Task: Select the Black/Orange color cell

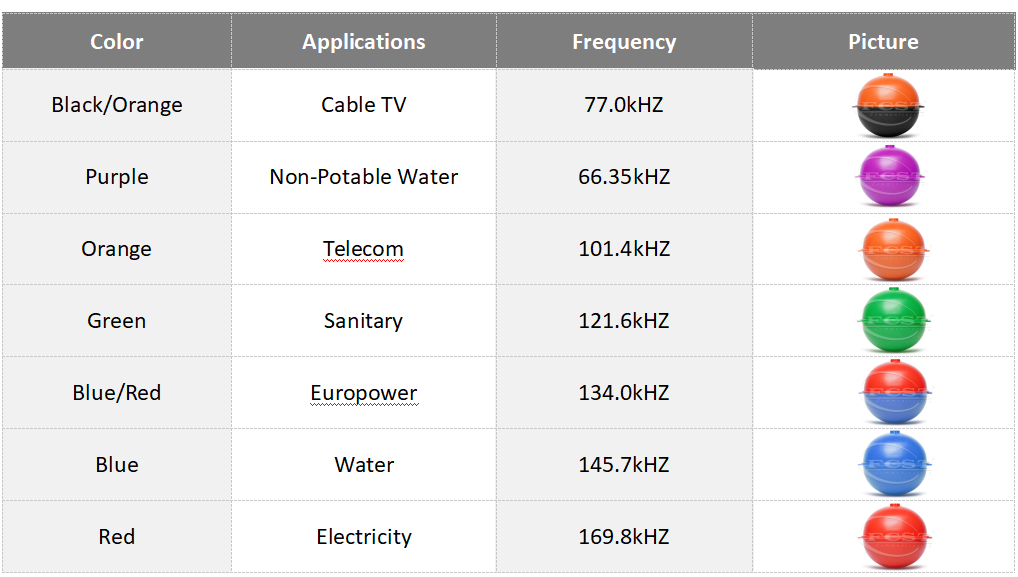Action: click(x=117, y=105)
